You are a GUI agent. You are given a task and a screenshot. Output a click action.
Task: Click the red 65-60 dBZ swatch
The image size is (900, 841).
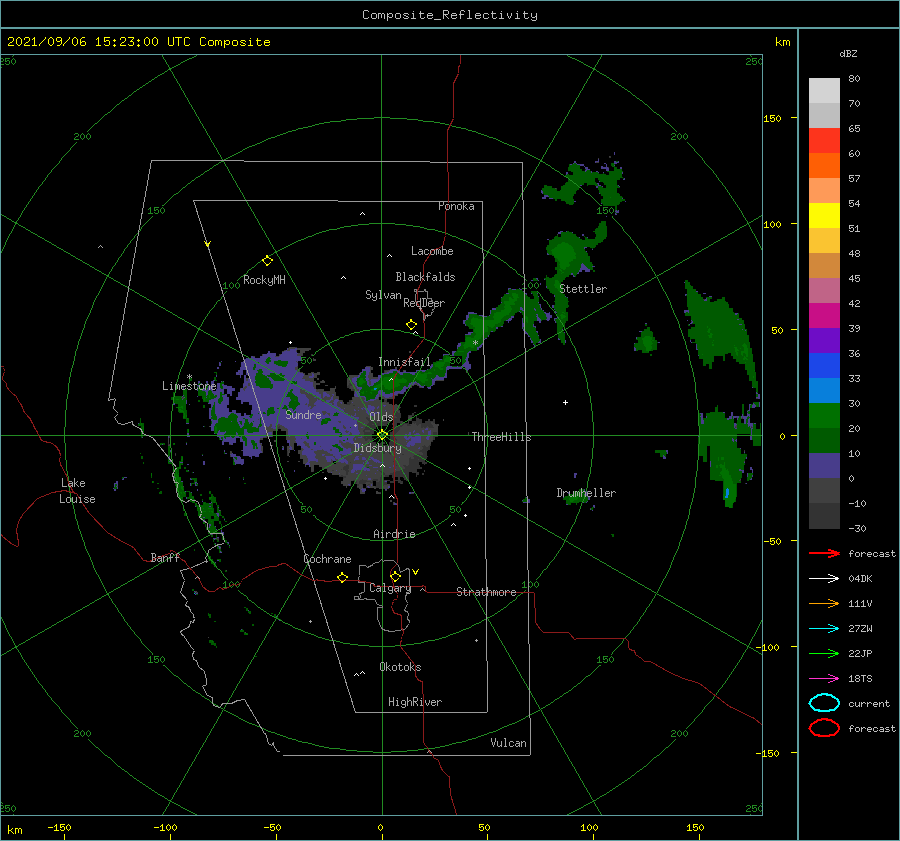824,141
